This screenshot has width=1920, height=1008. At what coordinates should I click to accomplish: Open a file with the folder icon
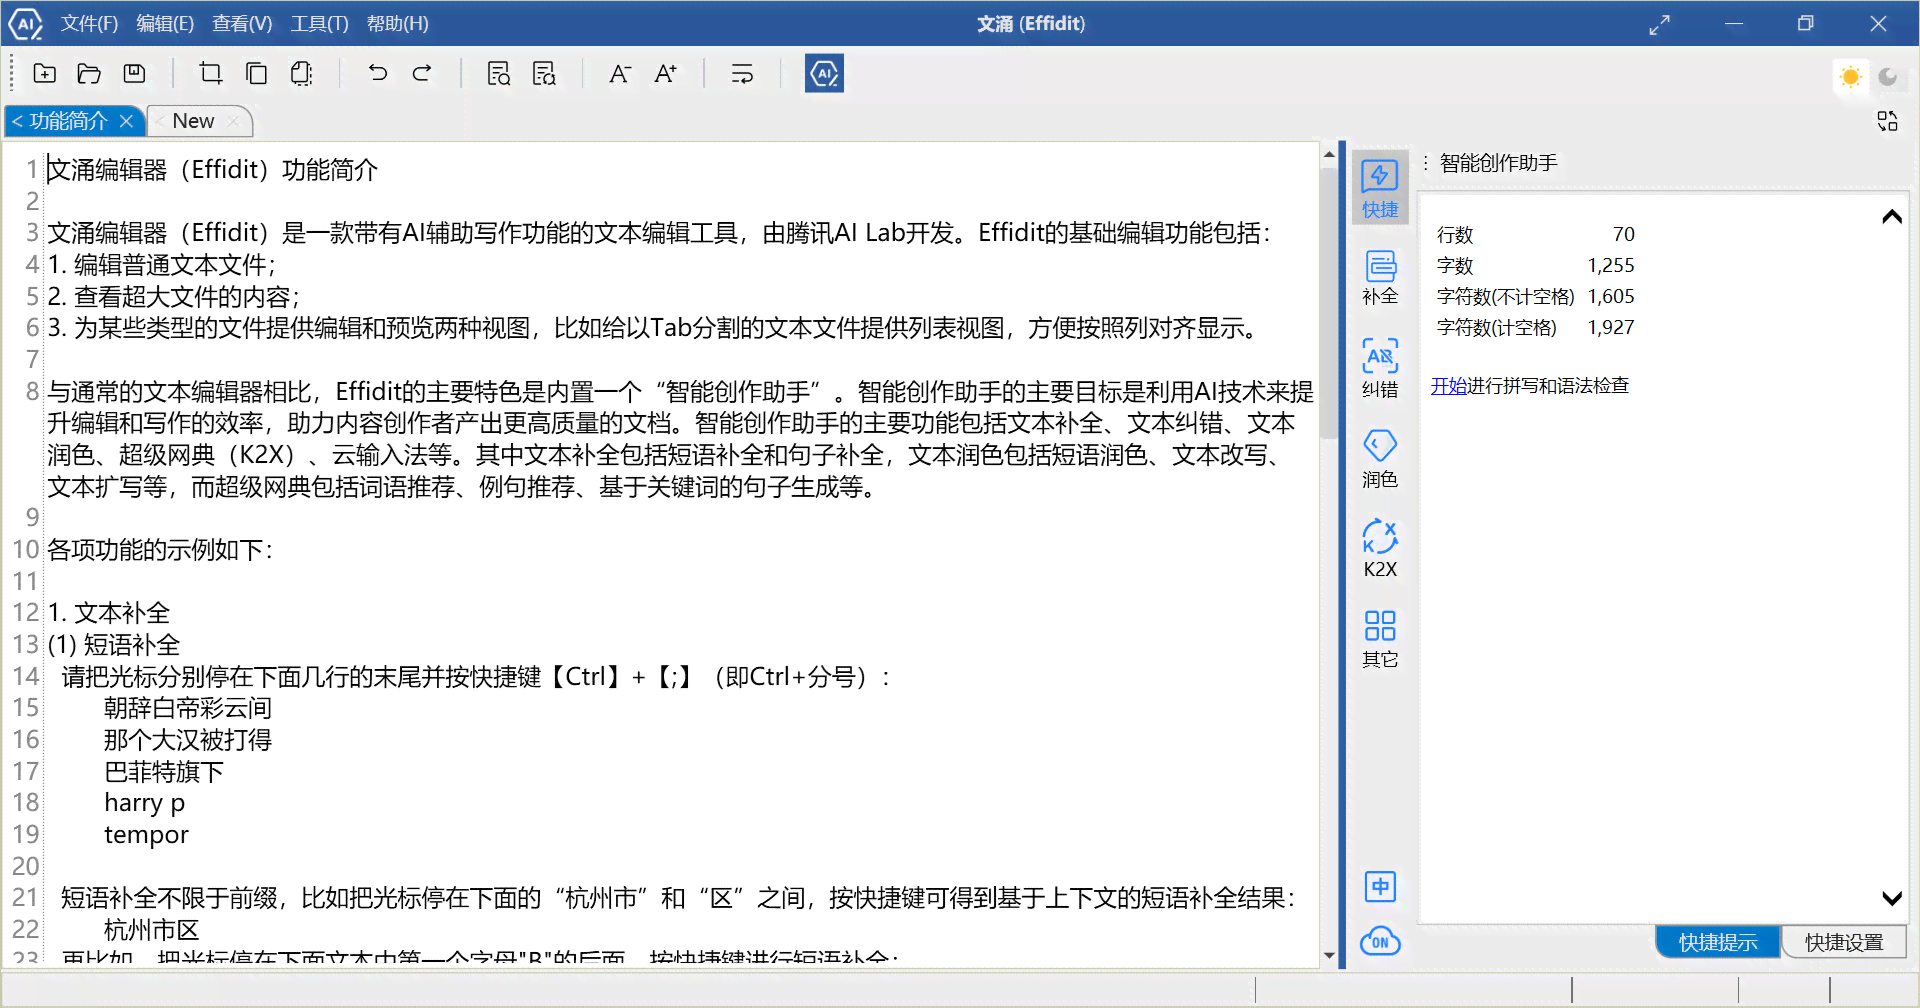click(89, 73)
